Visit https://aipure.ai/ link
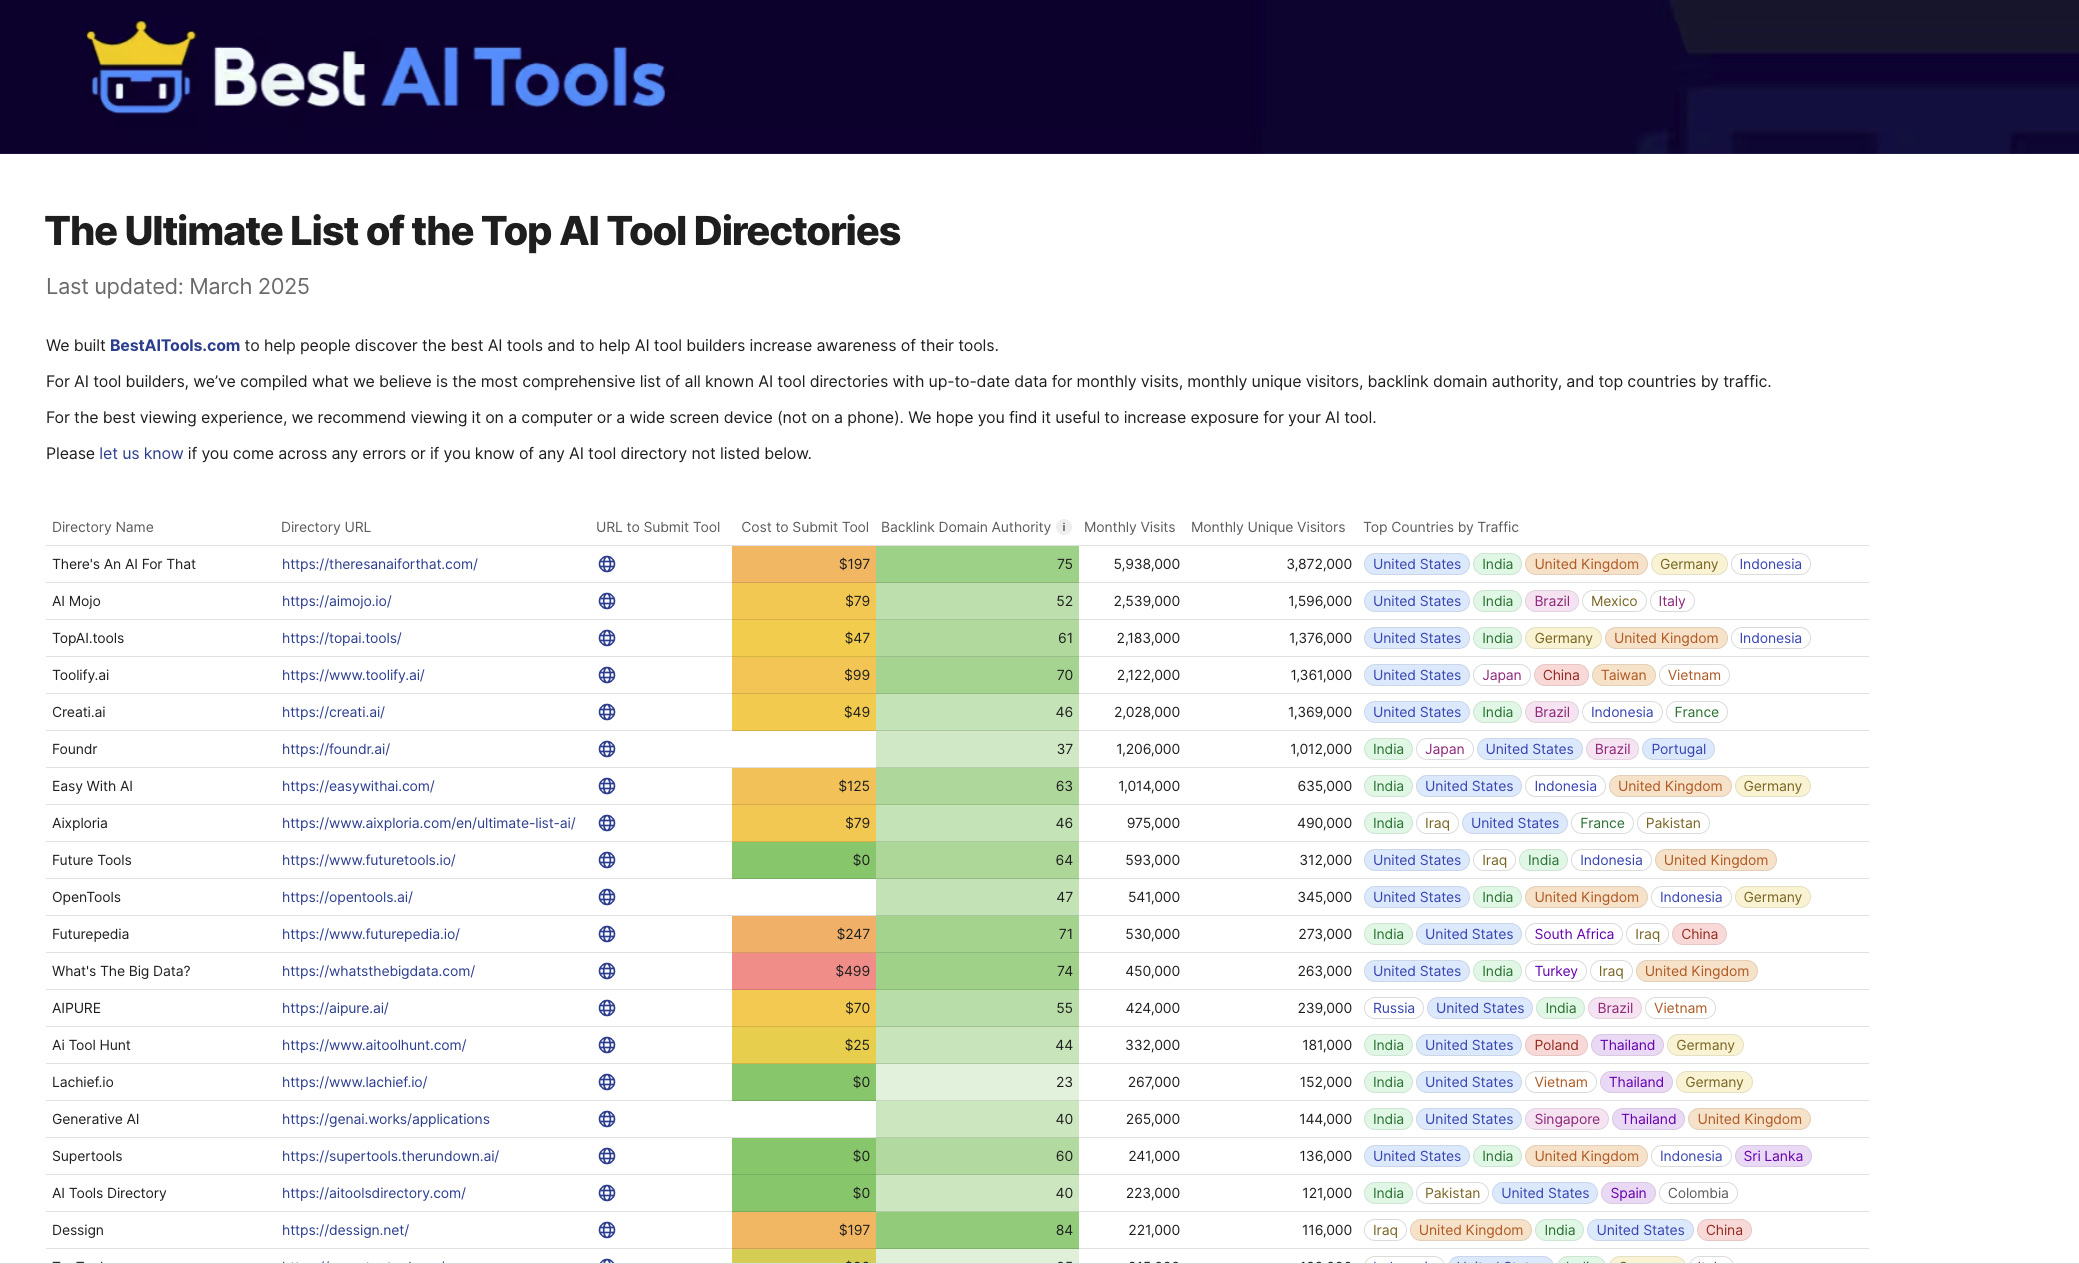 coord(335,1008)
